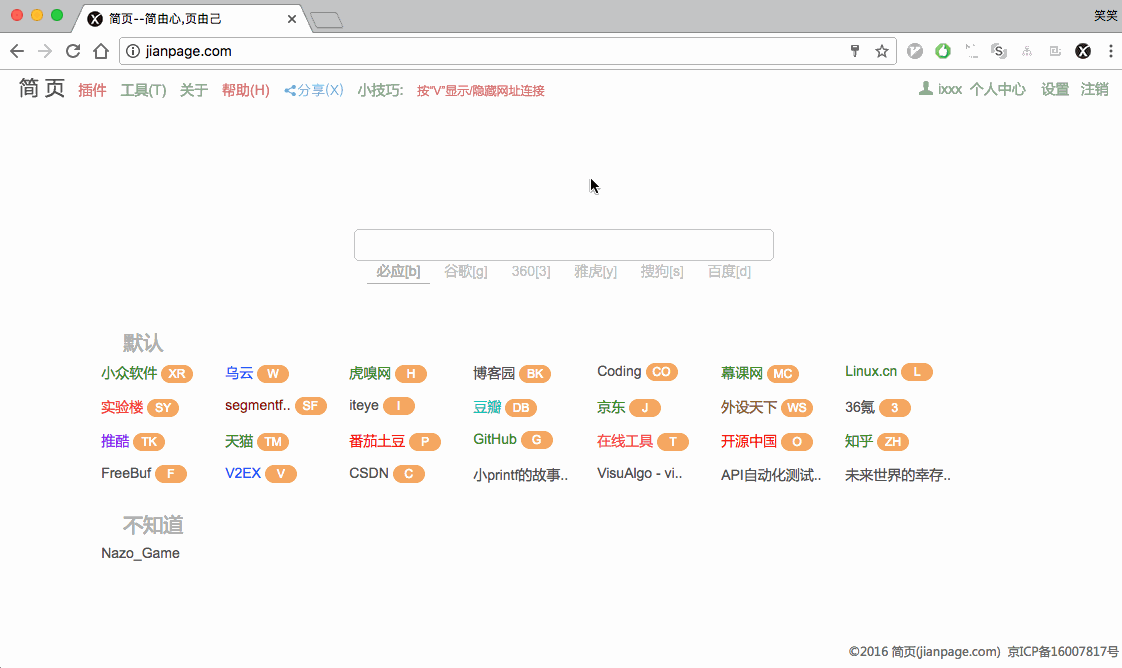Open the 帮助(H) menu
Screen dimensions: 1122x668
pos(245,90)
